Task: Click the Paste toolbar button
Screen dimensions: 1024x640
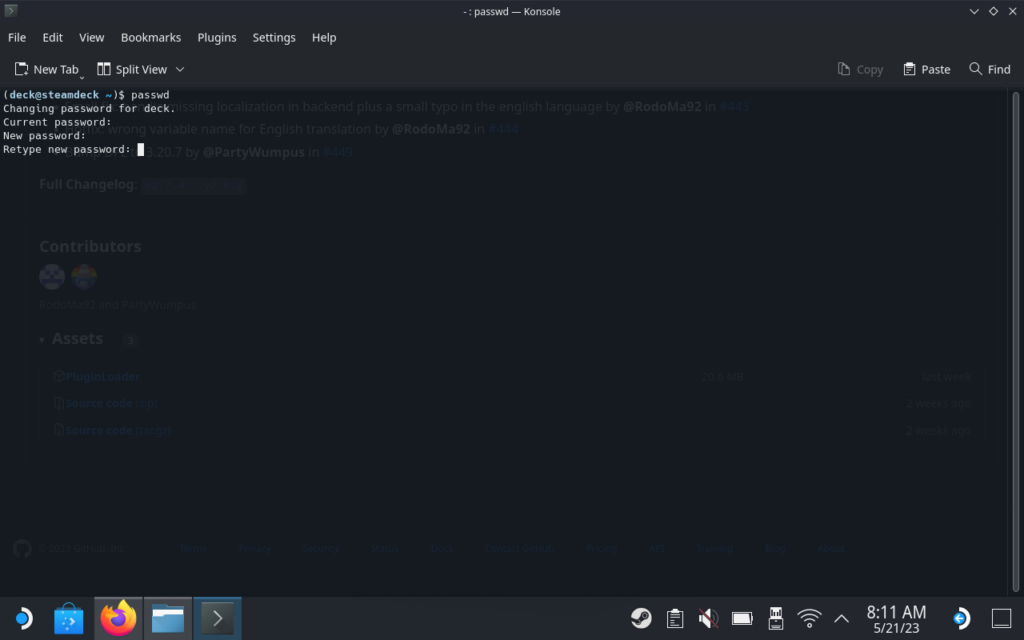Action: [x=926, y=69]
